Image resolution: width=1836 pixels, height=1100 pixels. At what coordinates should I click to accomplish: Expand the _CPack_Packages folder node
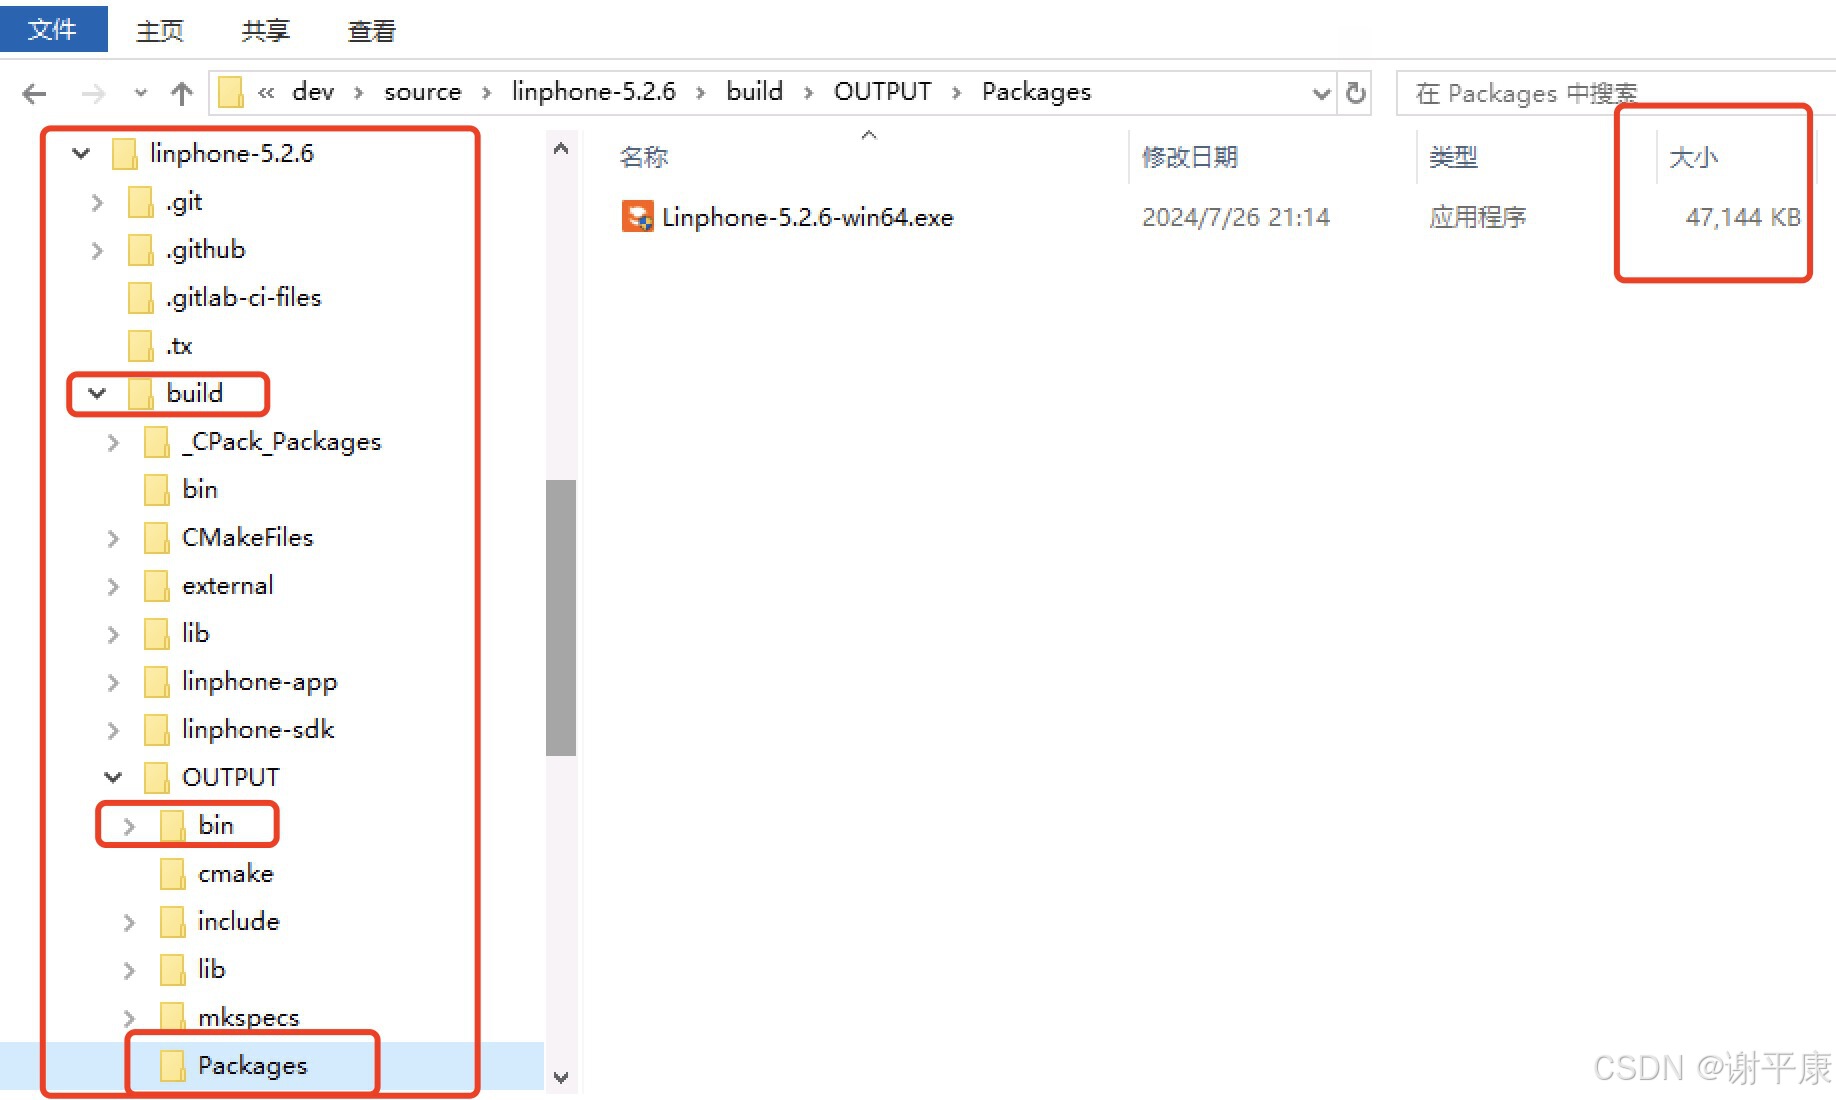point(113,442)
